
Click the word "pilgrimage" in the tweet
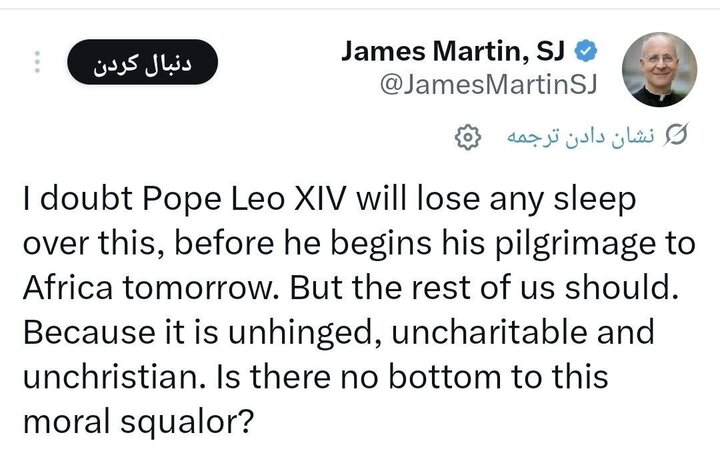coord(536,243)
